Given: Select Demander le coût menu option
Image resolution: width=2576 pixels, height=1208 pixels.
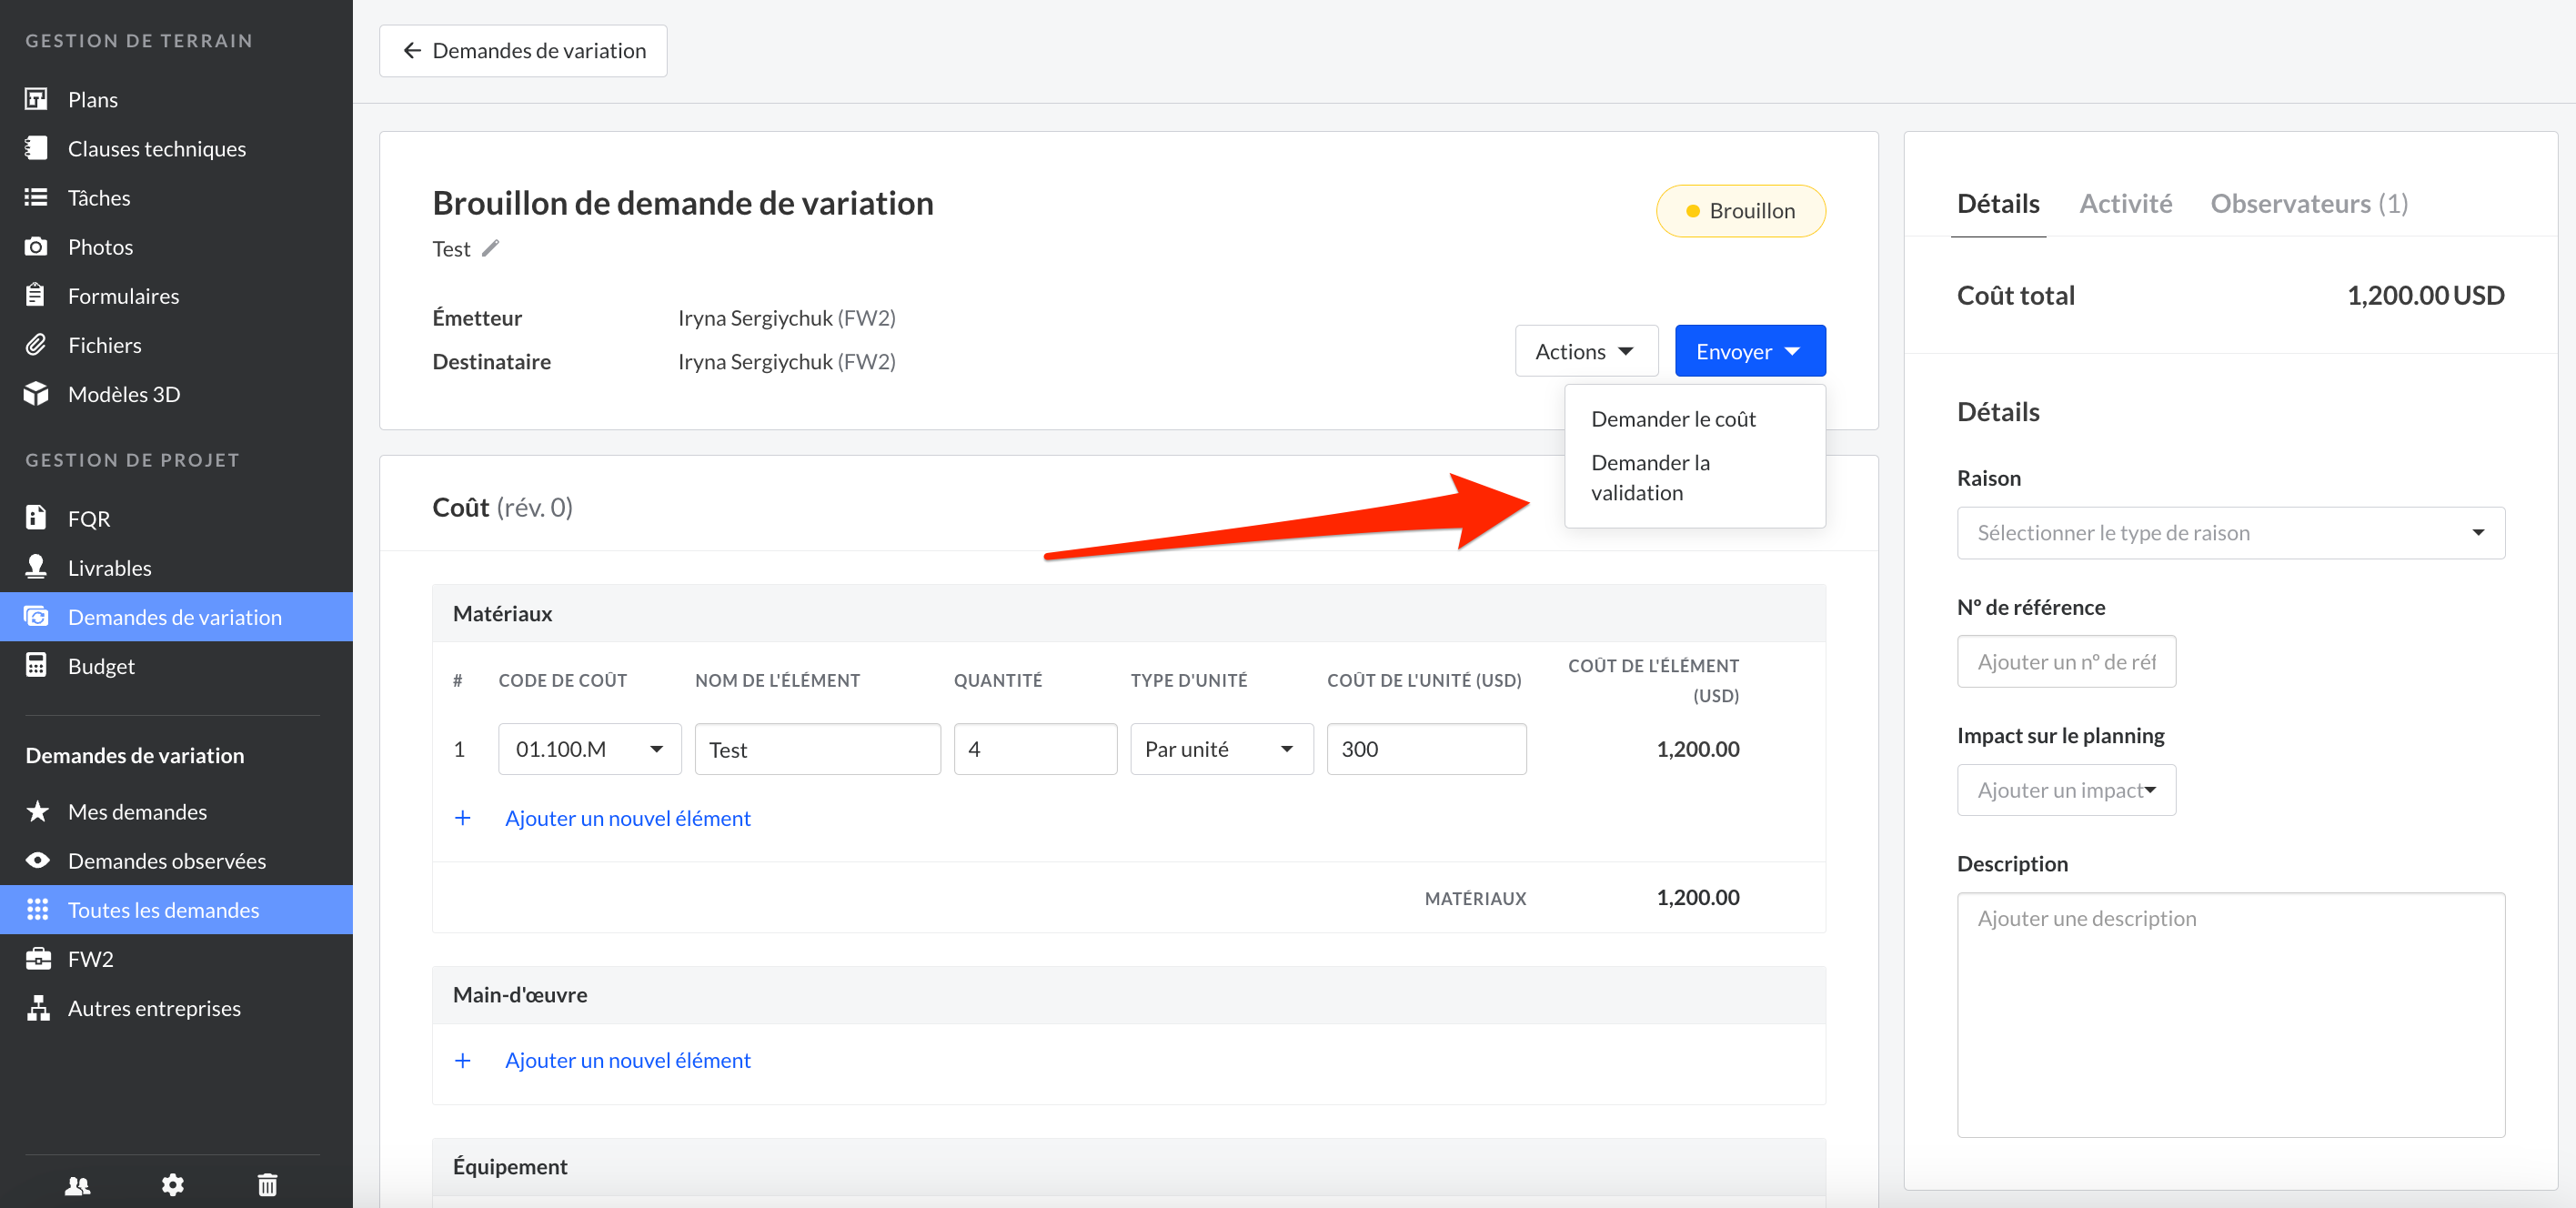Looking at the screenshot, I should [x=1673, y=419].
